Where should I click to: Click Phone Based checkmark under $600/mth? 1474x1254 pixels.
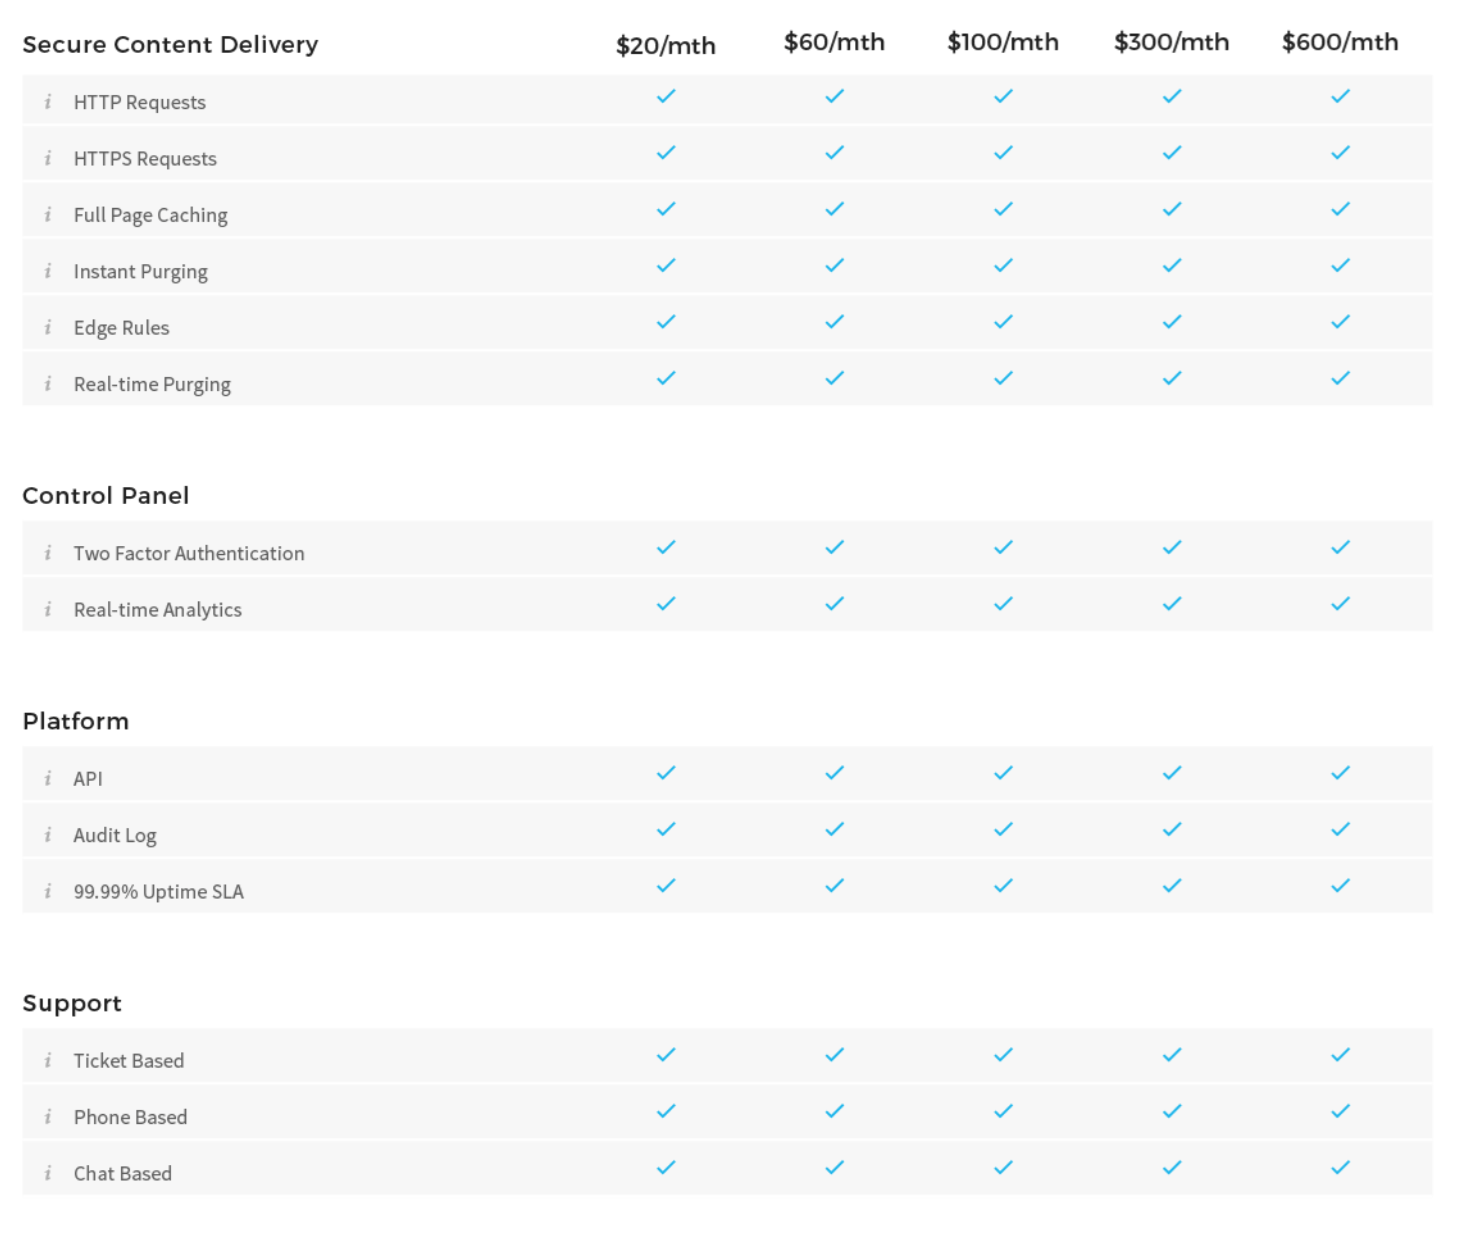[1340, 1111]
